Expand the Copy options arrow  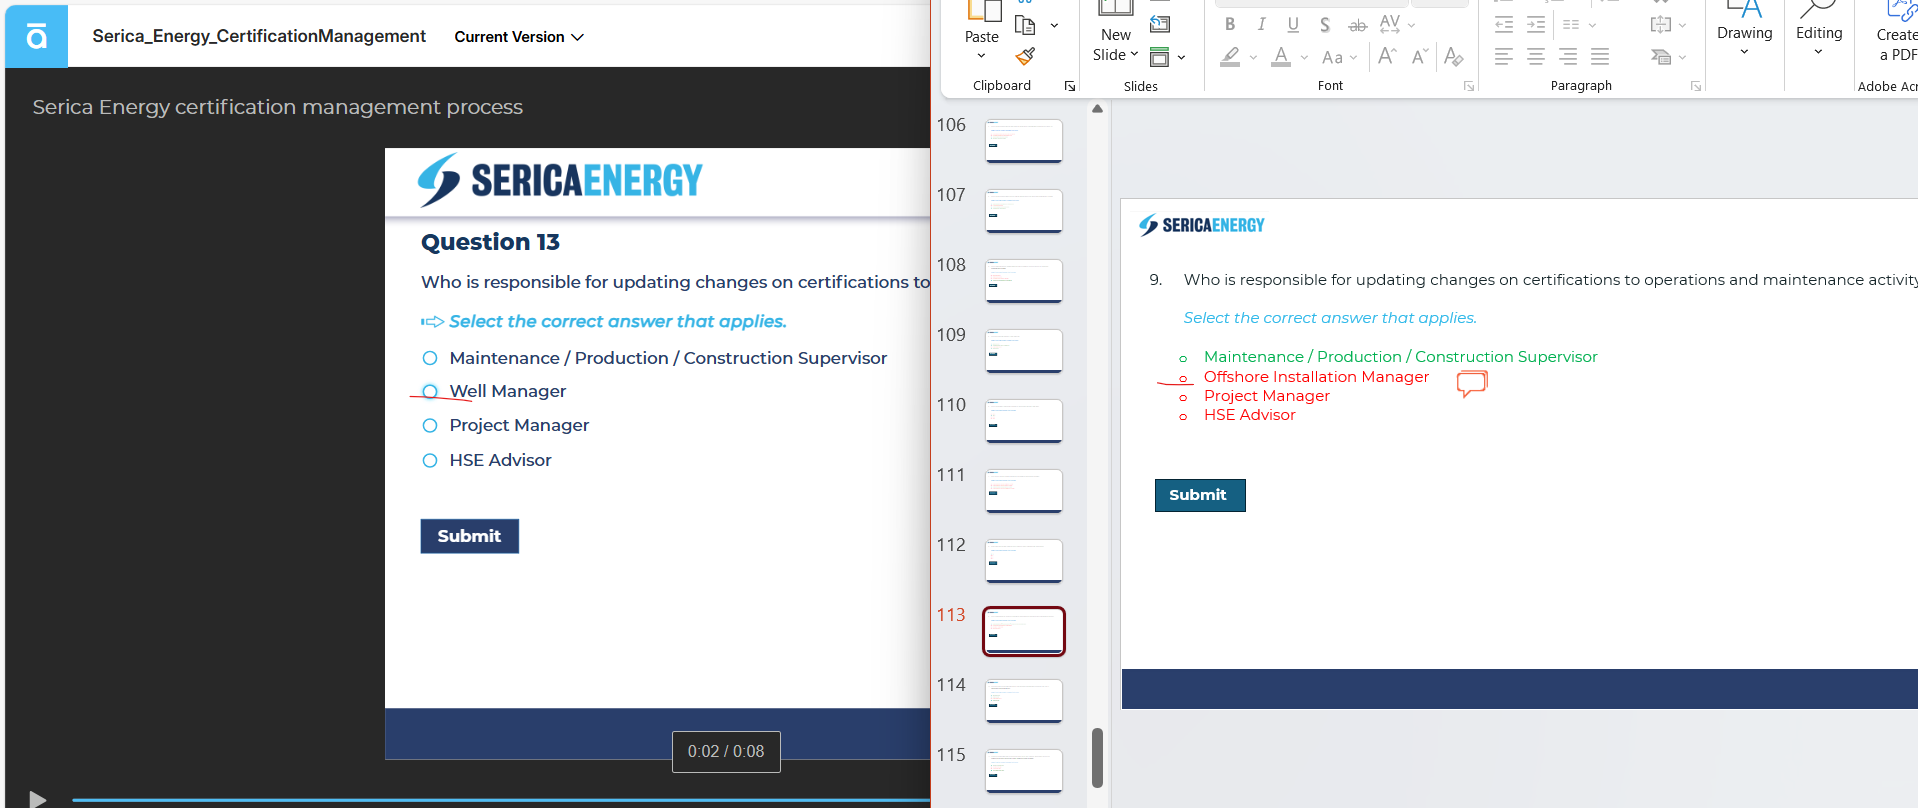[x=1054, y=25]
